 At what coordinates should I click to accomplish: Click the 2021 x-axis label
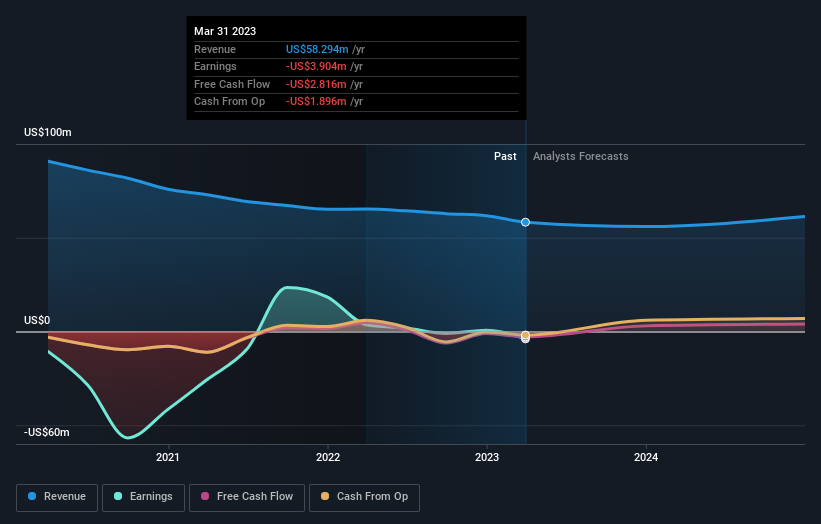tap(168, 458)
